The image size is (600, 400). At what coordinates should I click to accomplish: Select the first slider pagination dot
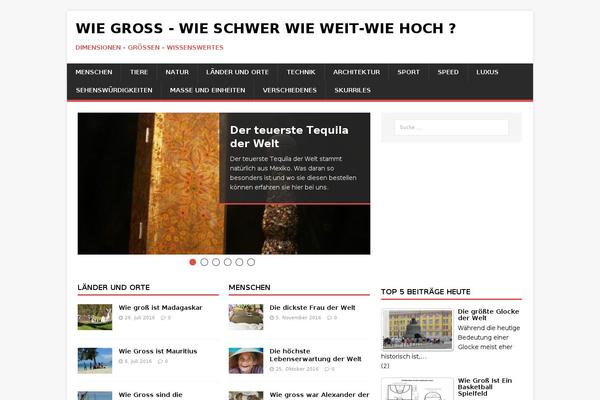tap(193, 262)
